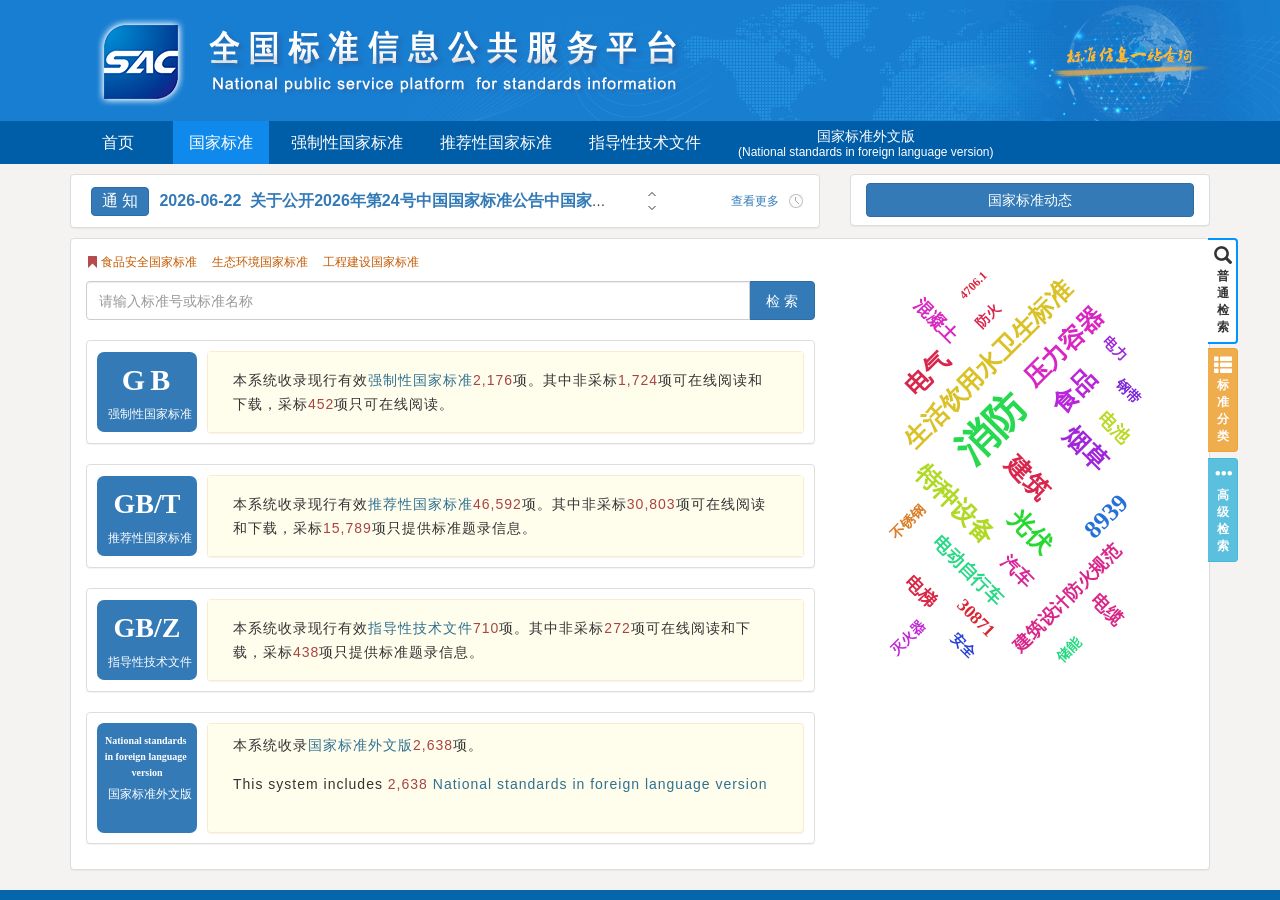Click 钢带 in the word cloud
This screenshot has height=900, width=1280.
click(1128, 391)
